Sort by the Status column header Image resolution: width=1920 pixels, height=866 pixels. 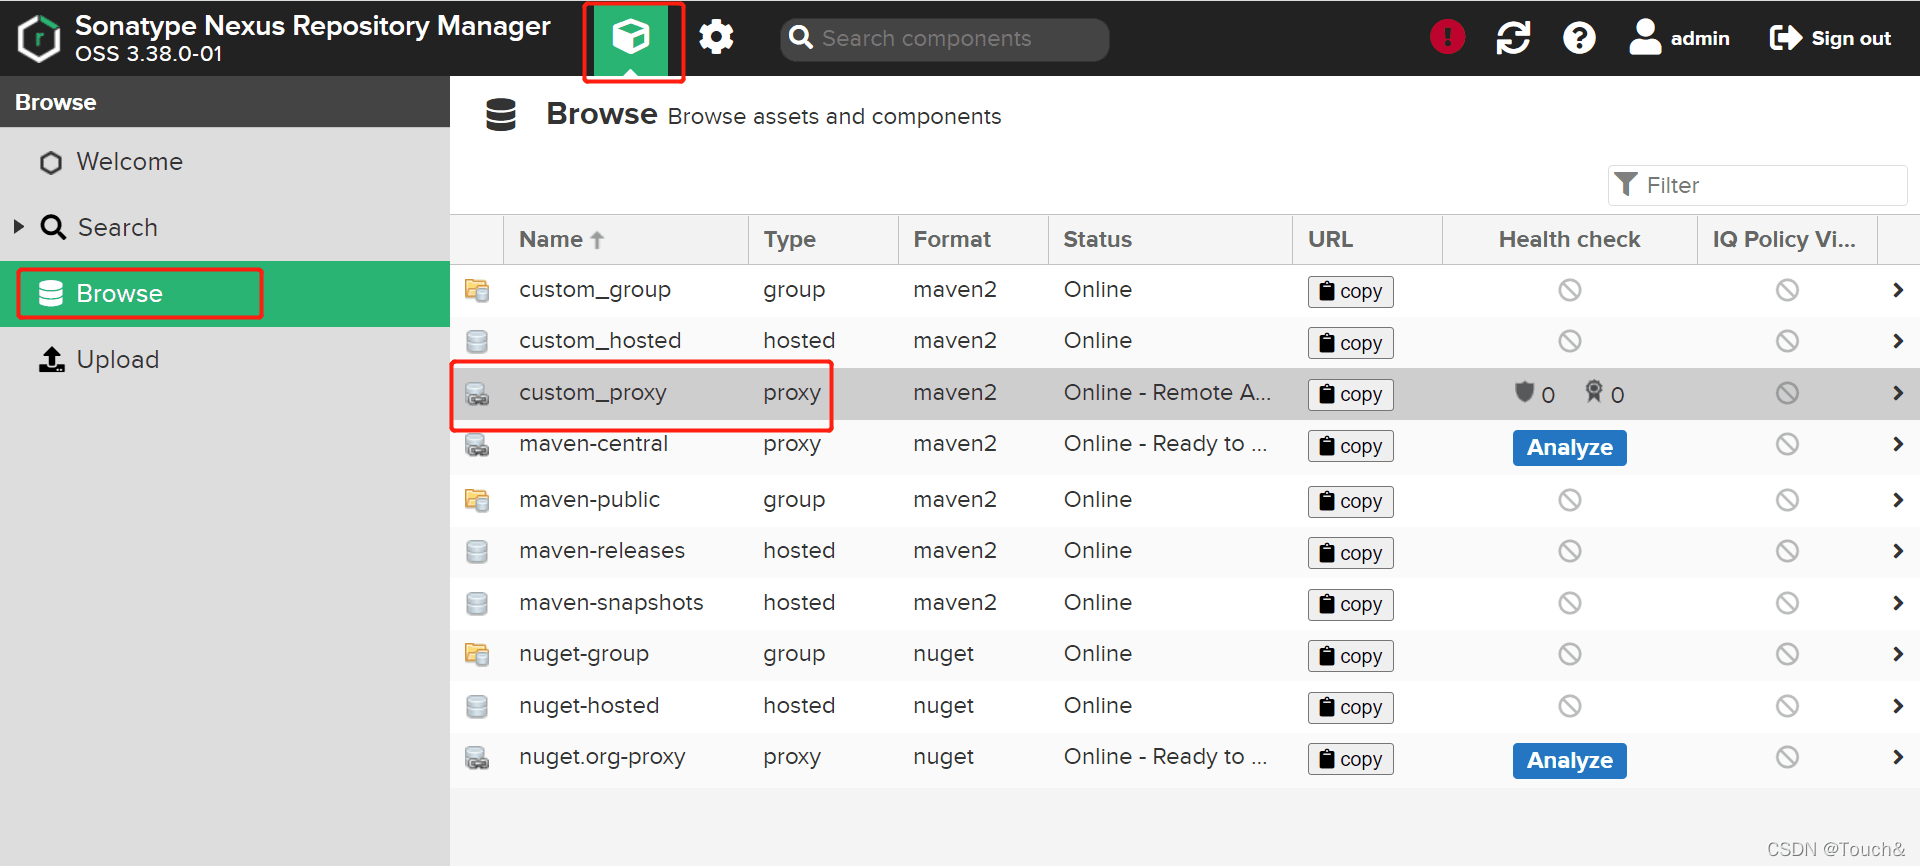point(1170,239)
